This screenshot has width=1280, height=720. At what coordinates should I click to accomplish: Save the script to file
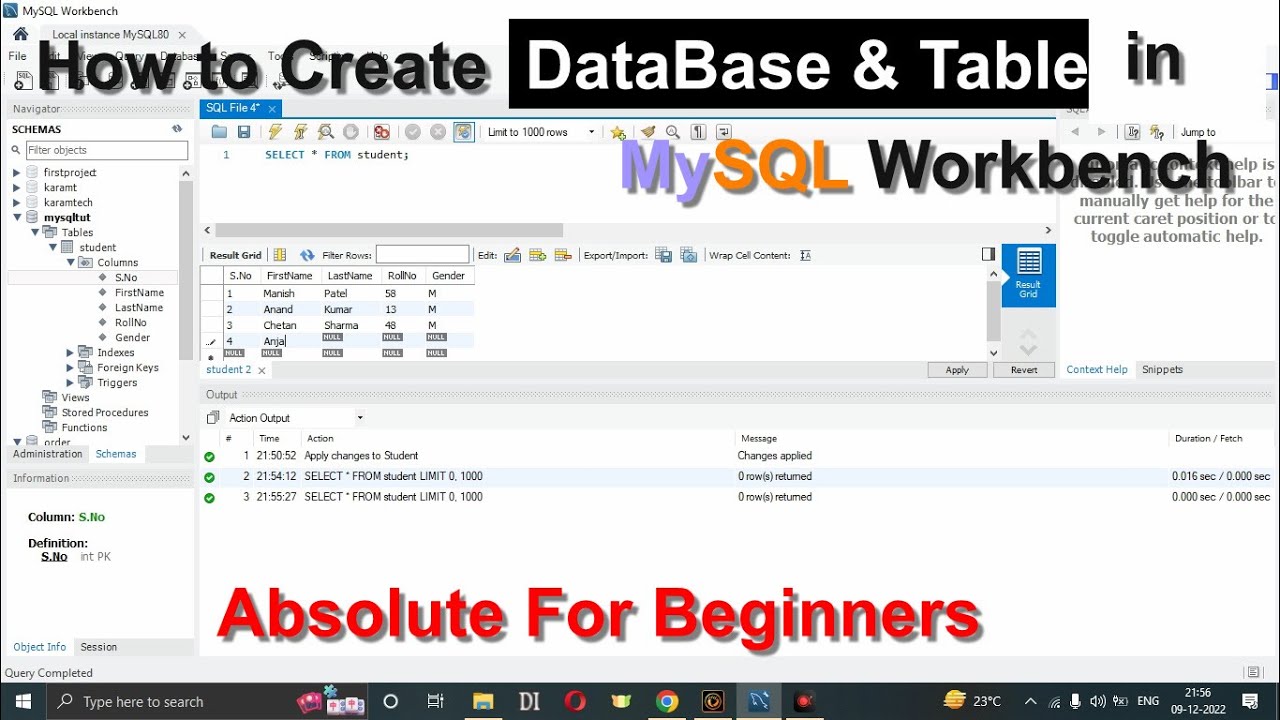(x=244, y=132)
